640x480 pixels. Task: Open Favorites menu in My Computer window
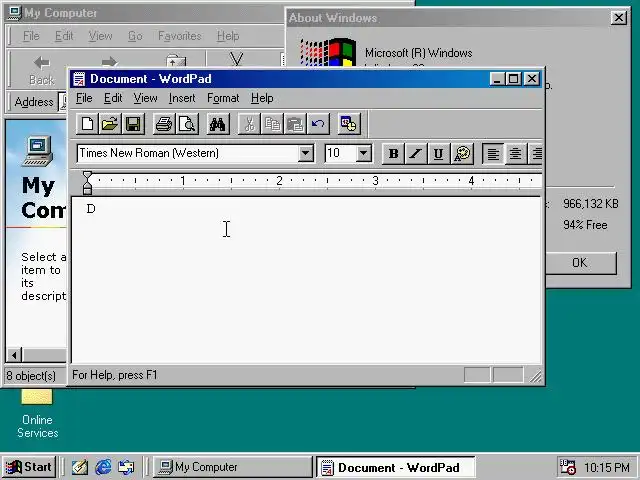coord(180,36)
